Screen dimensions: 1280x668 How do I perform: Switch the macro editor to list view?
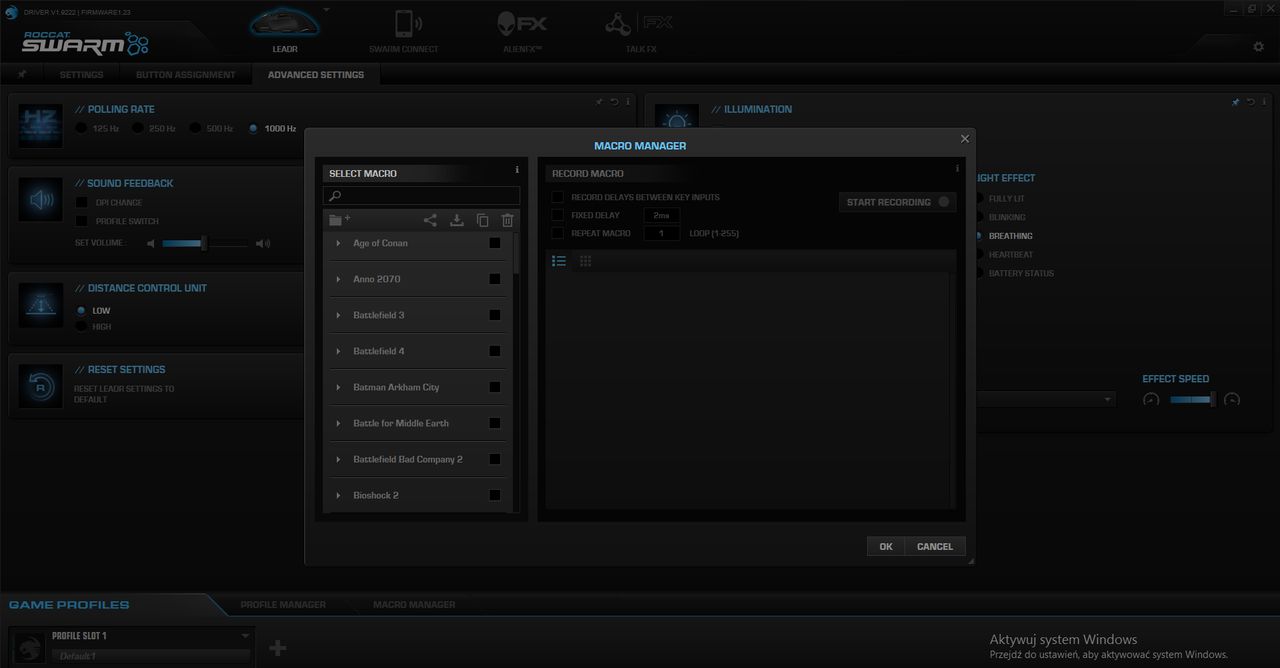(x=559, y=261)
